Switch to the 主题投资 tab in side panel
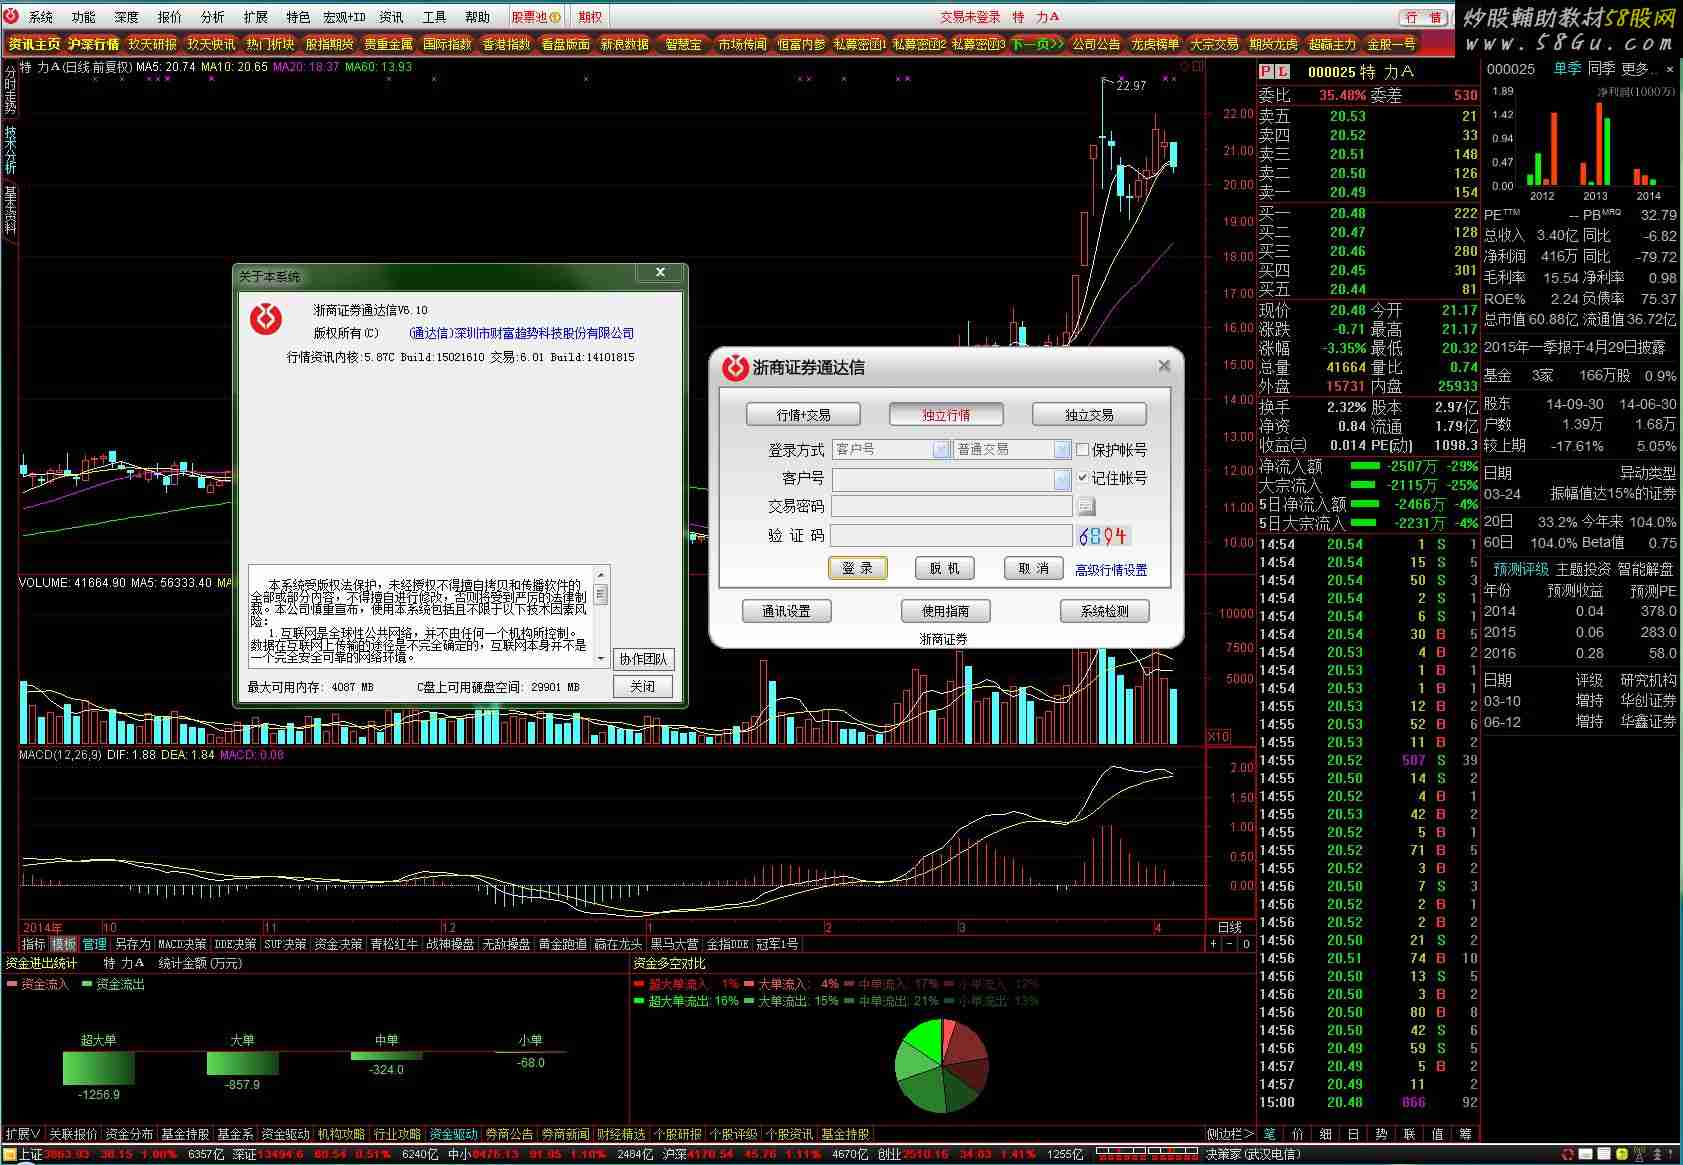 click(1583, 569)
